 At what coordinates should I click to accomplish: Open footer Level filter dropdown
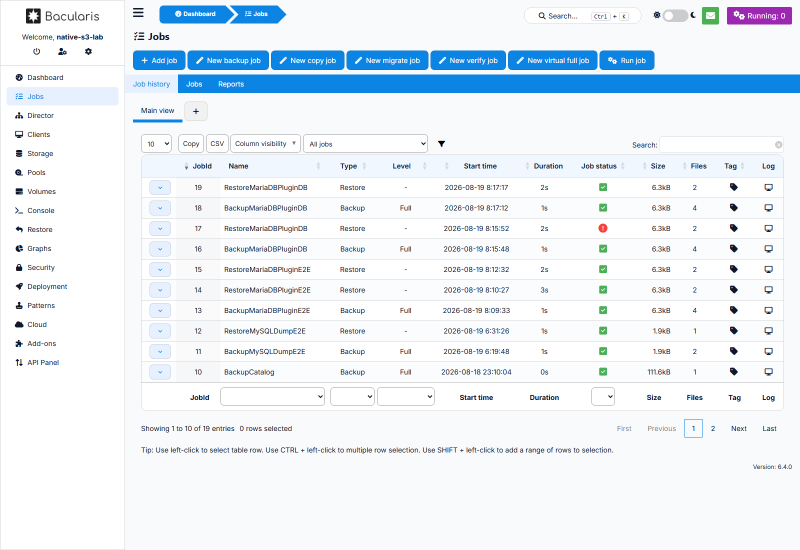tap(406, 396)
